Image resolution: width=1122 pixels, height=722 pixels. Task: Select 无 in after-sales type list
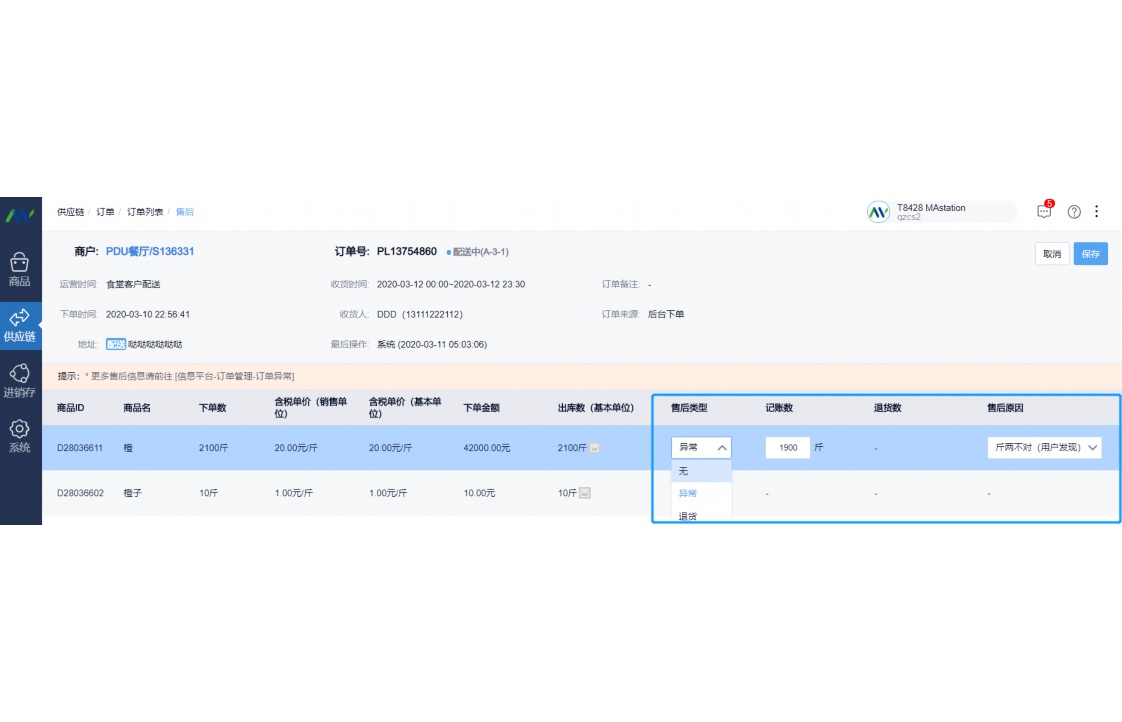coord(701,471)
